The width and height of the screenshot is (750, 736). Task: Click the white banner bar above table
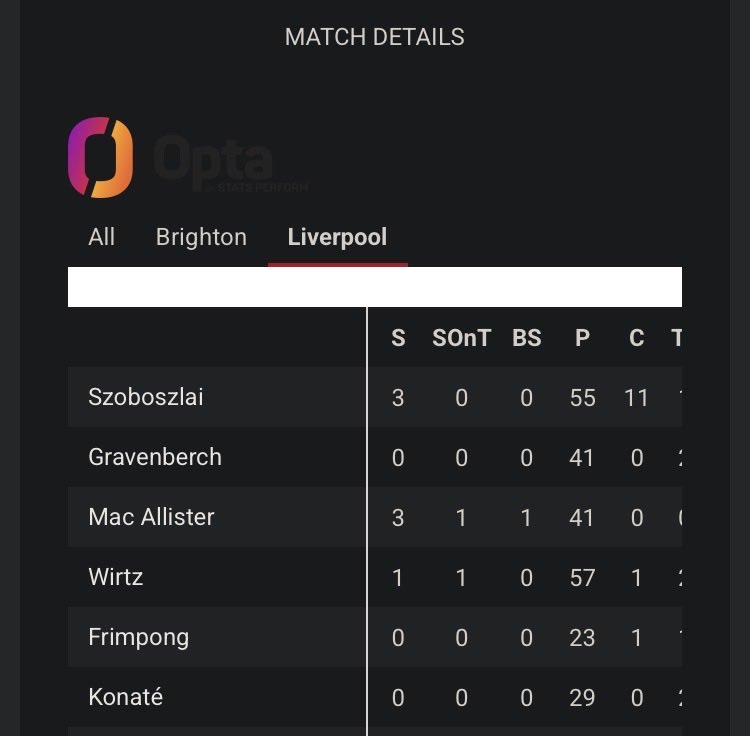[374, 287]
